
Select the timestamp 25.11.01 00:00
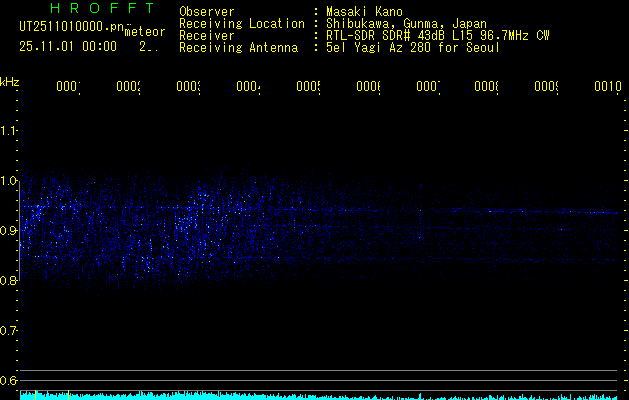[x=68, y=47]
